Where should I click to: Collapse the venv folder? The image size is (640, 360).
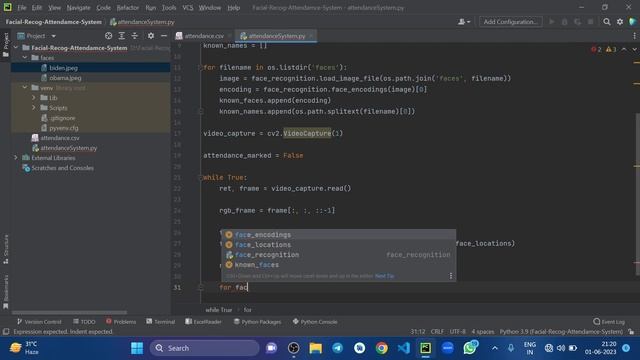[x=25, y=88]
